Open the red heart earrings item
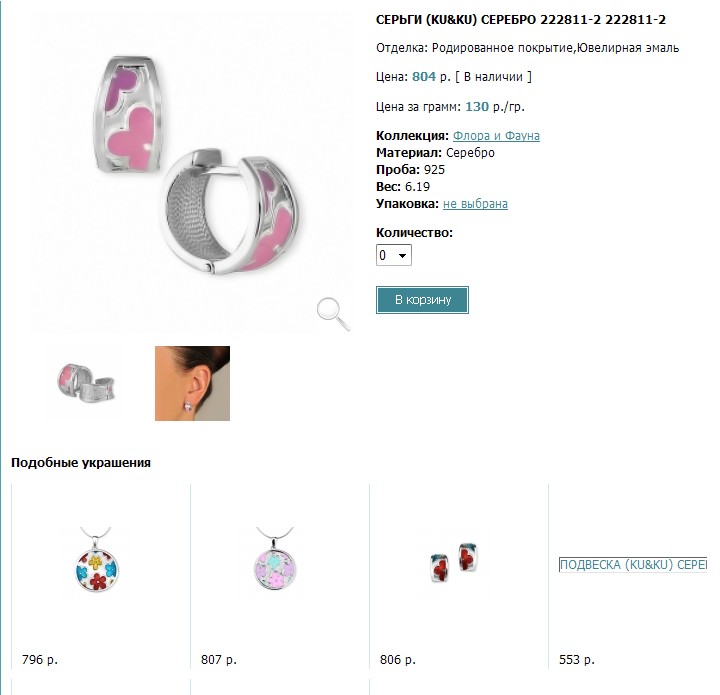Screen dimensions: 720x695 click(x=454, y=562)
